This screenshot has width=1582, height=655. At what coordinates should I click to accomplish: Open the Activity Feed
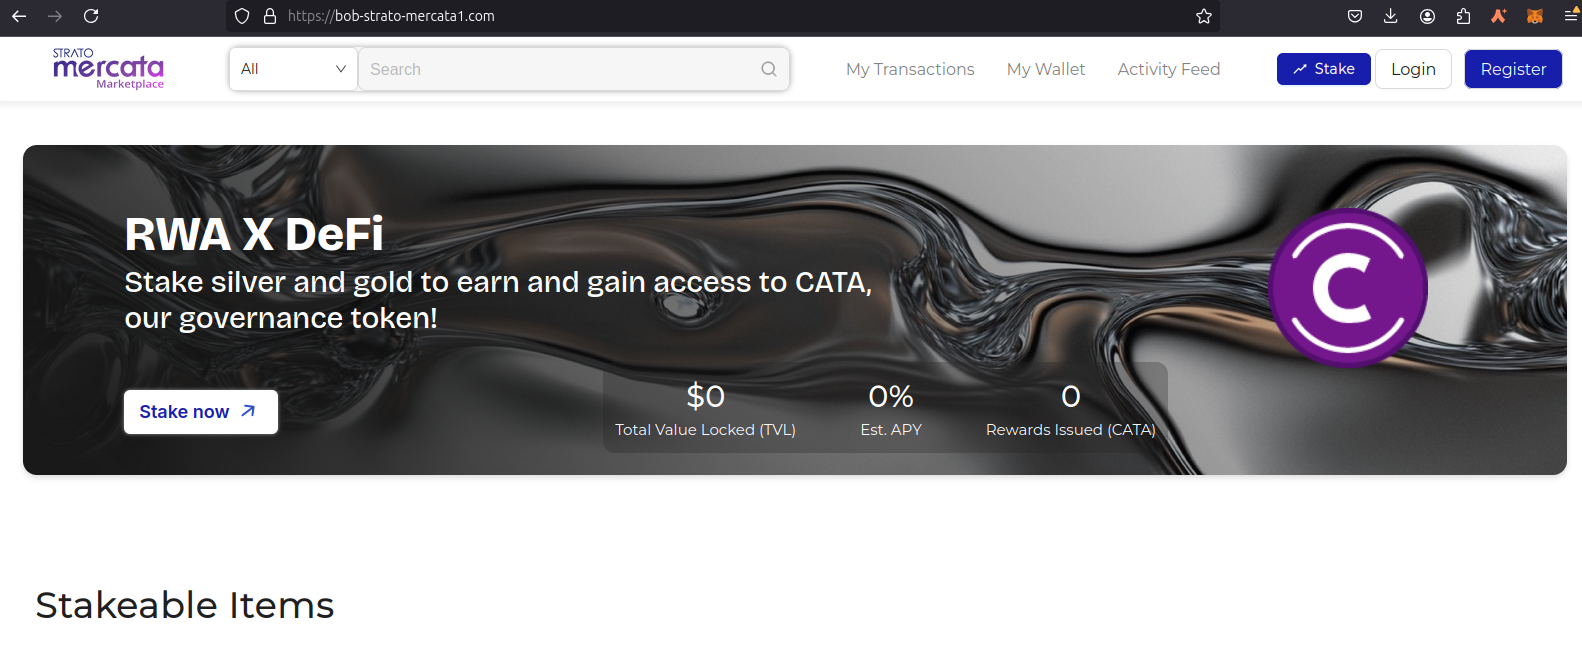(x=1169, y=69)
